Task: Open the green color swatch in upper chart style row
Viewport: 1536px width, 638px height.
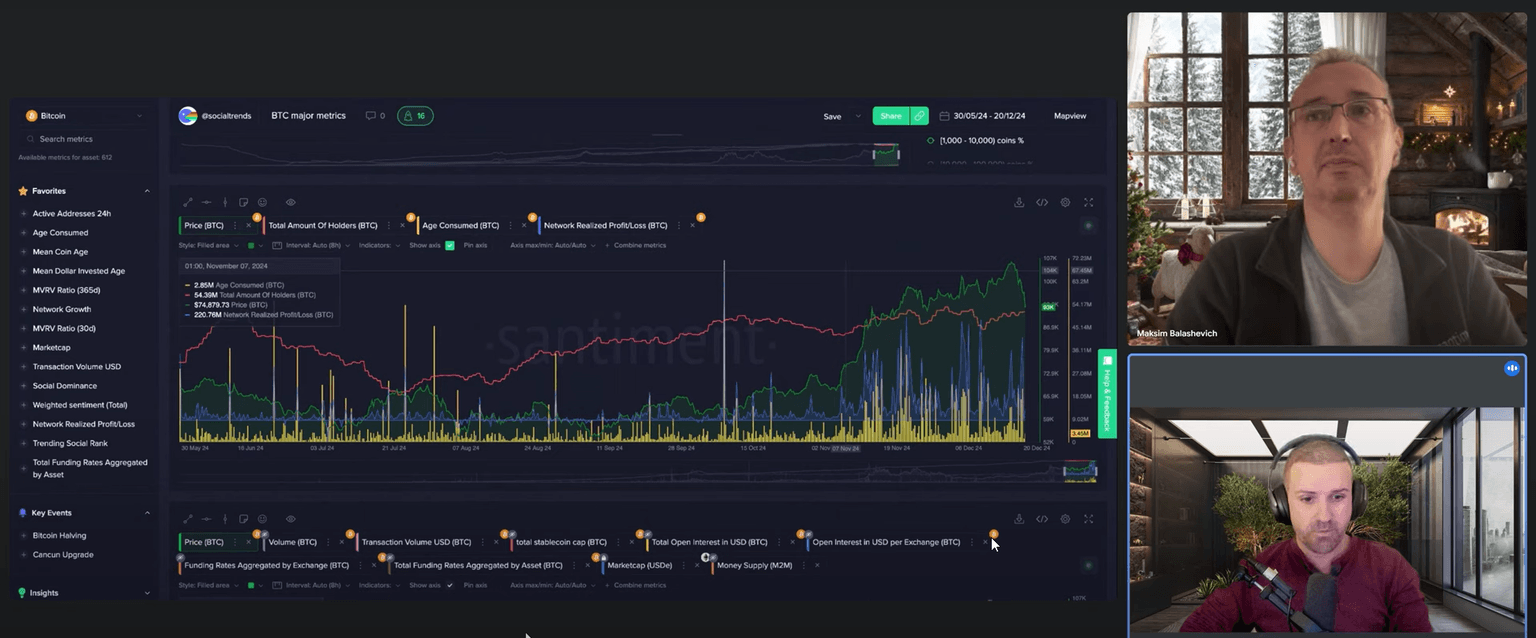Action: pos(250,245)
